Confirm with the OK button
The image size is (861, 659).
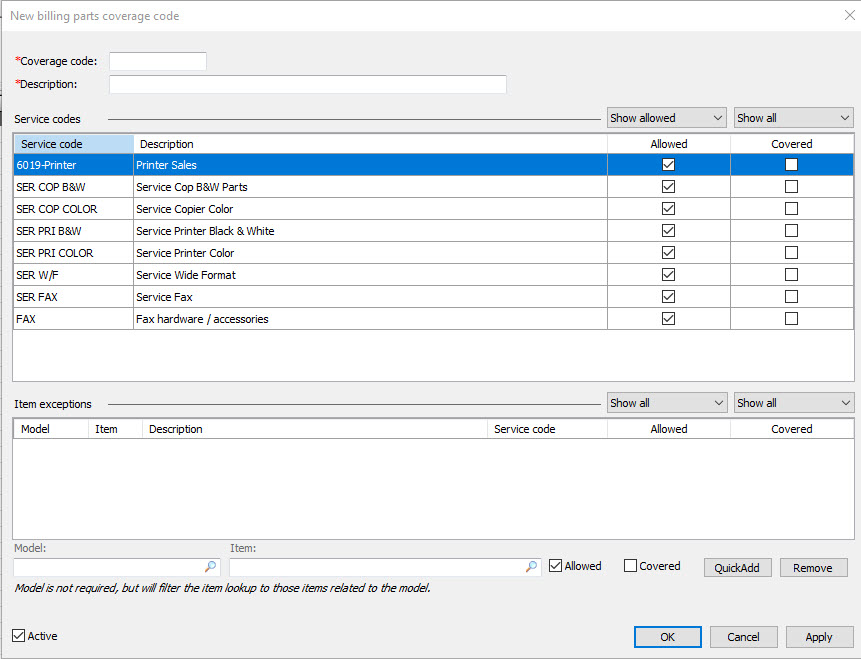668,636
